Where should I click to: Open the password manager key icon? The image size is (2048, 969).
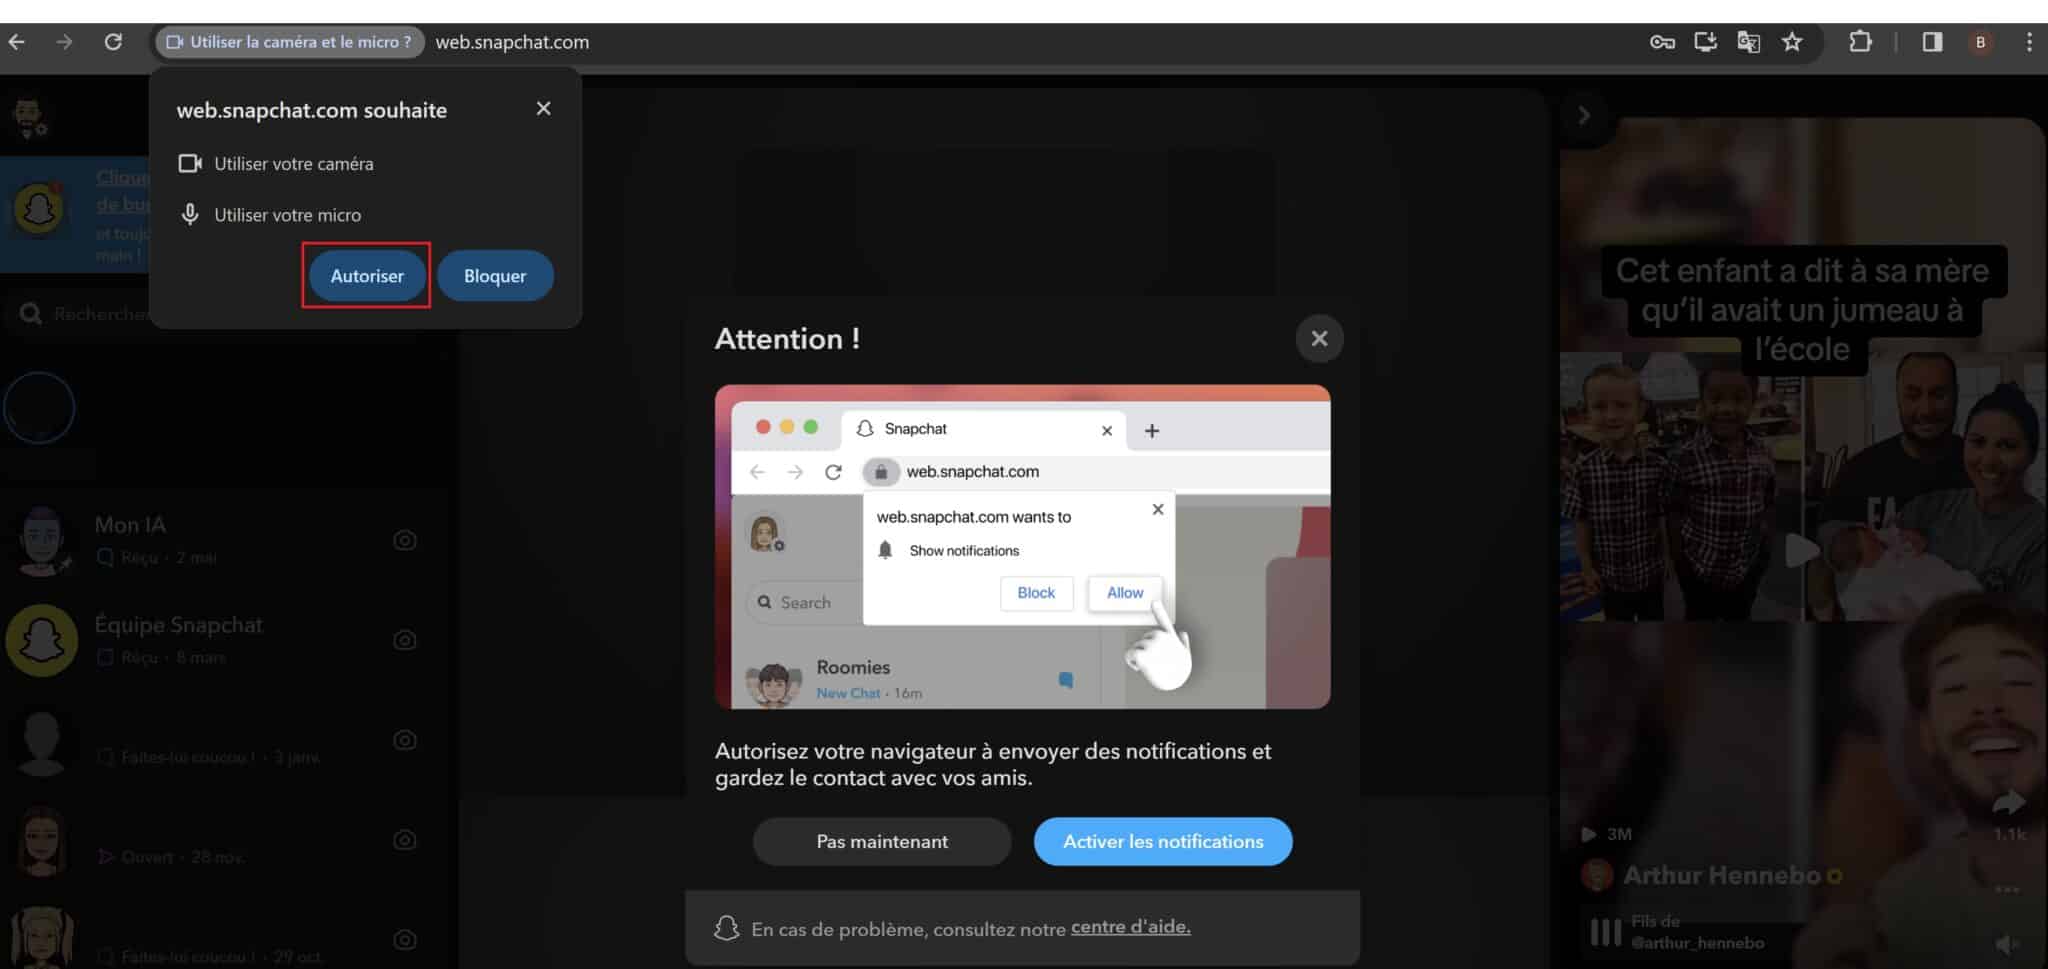[x=1662, y=42]
